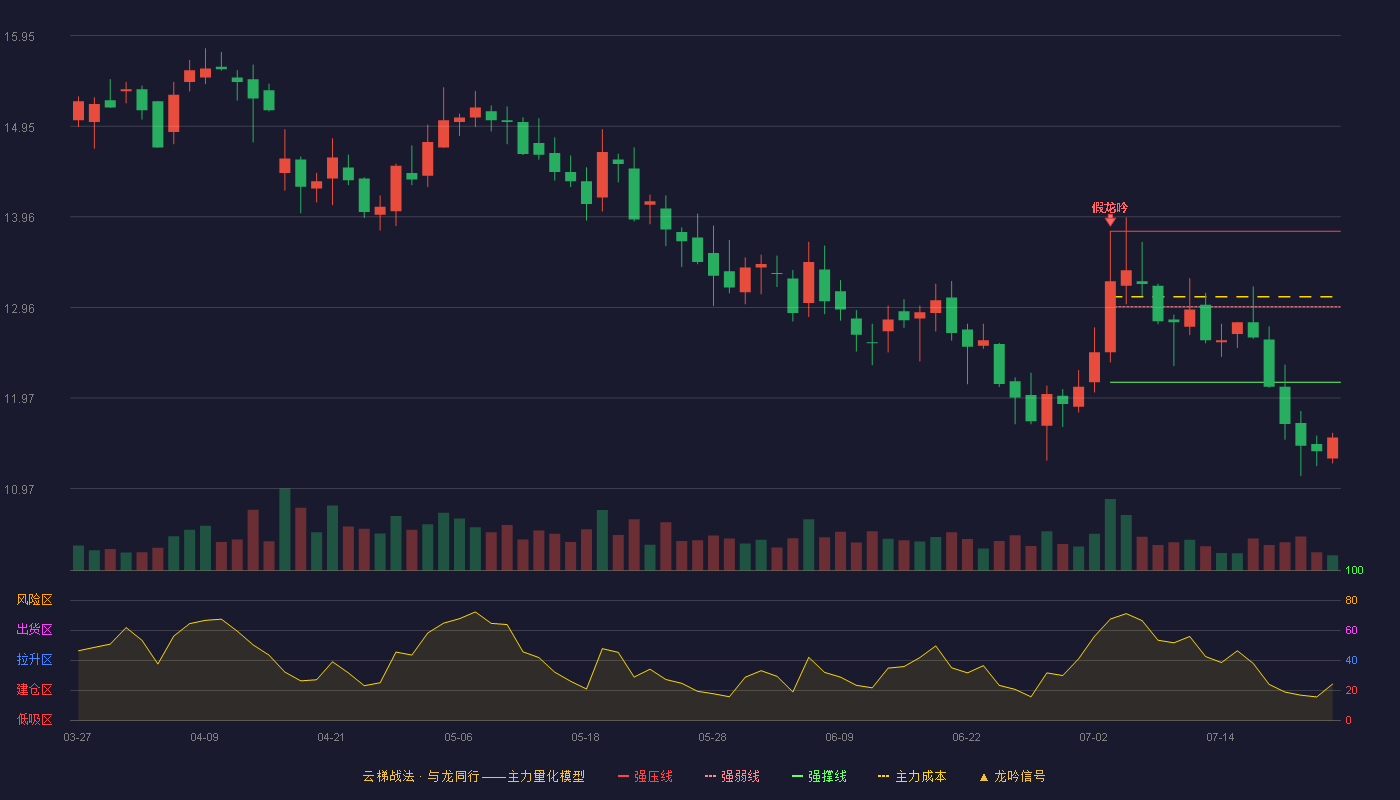Select the 拉升区 zone label
The height and width of the screenshot is (800, 1400).
[34, 660]
